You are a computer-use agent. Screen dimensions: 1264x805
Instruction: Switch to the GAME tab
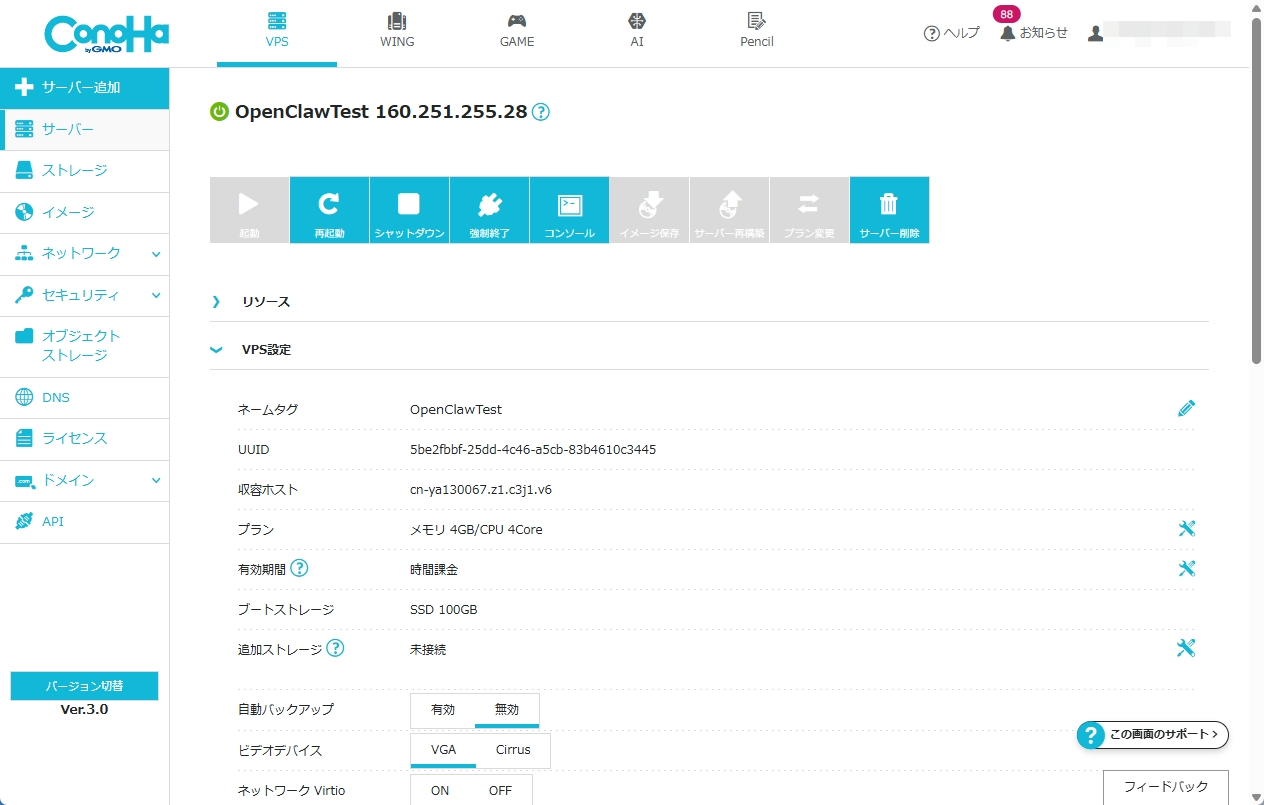click(517, 32)
